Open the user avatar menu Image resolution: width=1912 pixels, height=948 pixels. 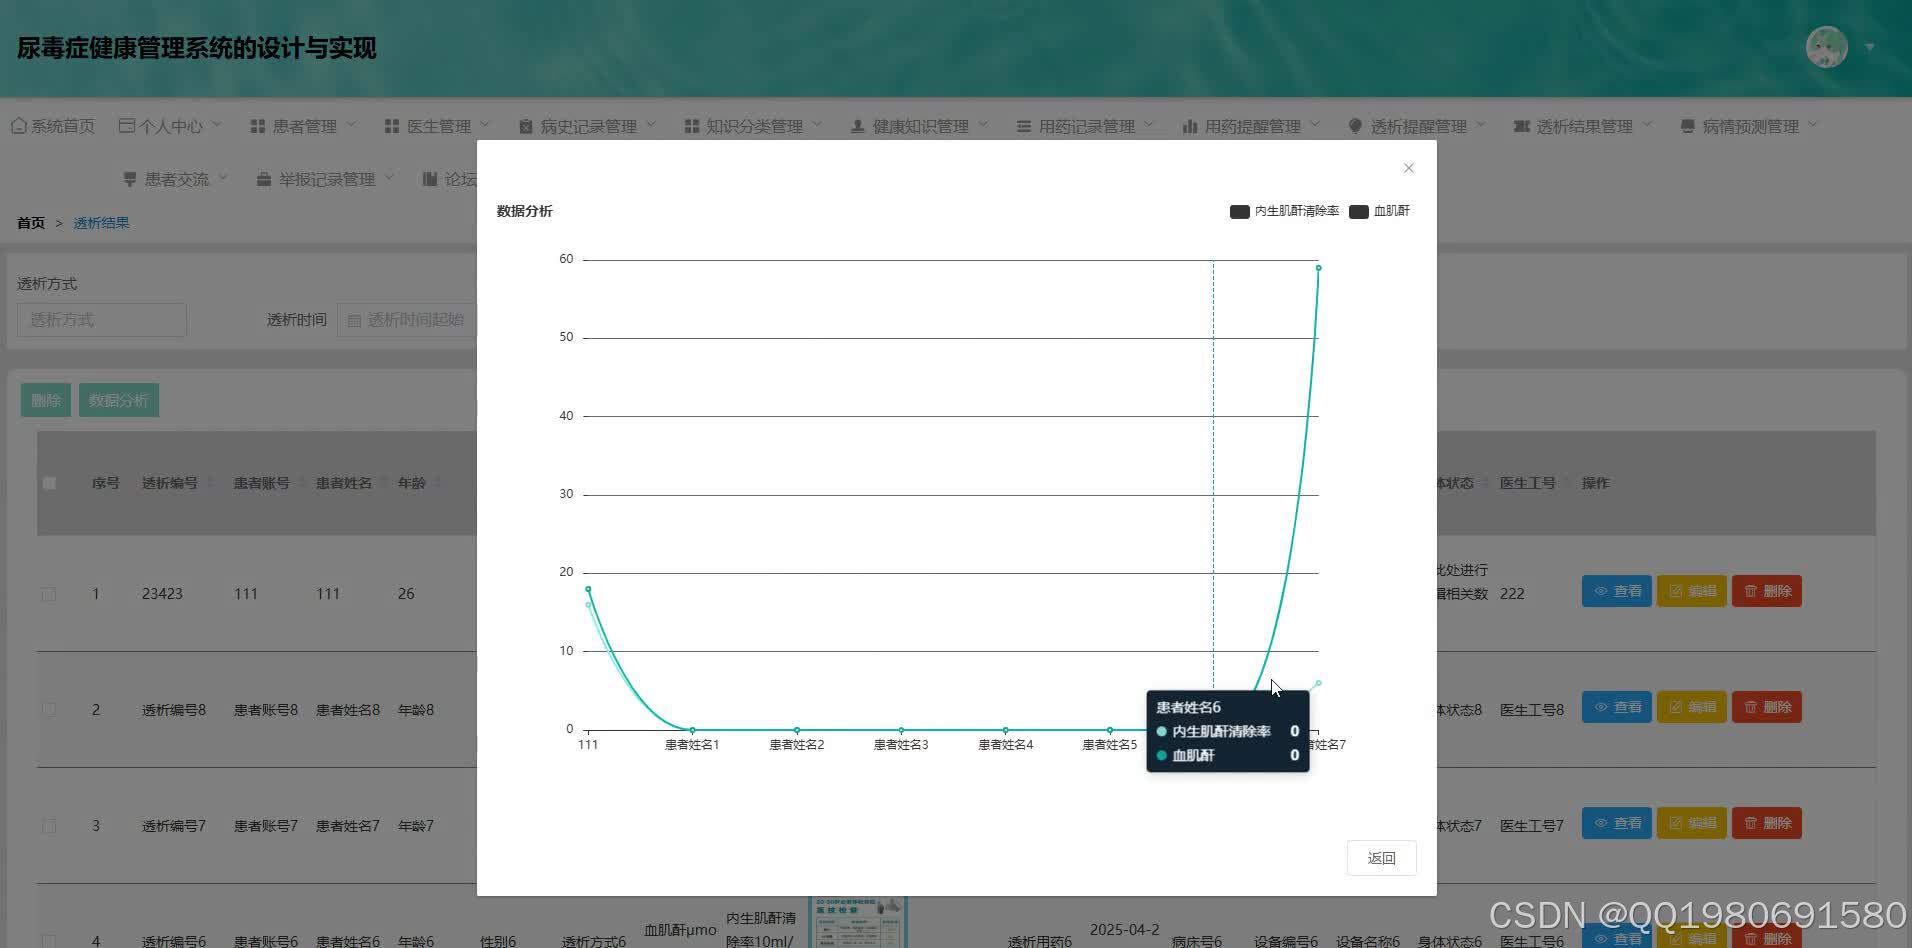coord(1826,47)
